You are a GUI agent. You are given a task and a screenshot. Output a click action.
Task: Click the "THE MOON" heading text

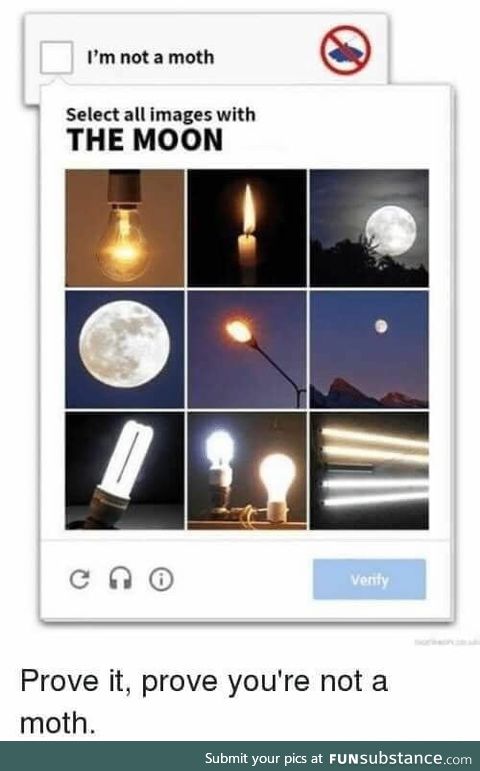click(145, 140)
